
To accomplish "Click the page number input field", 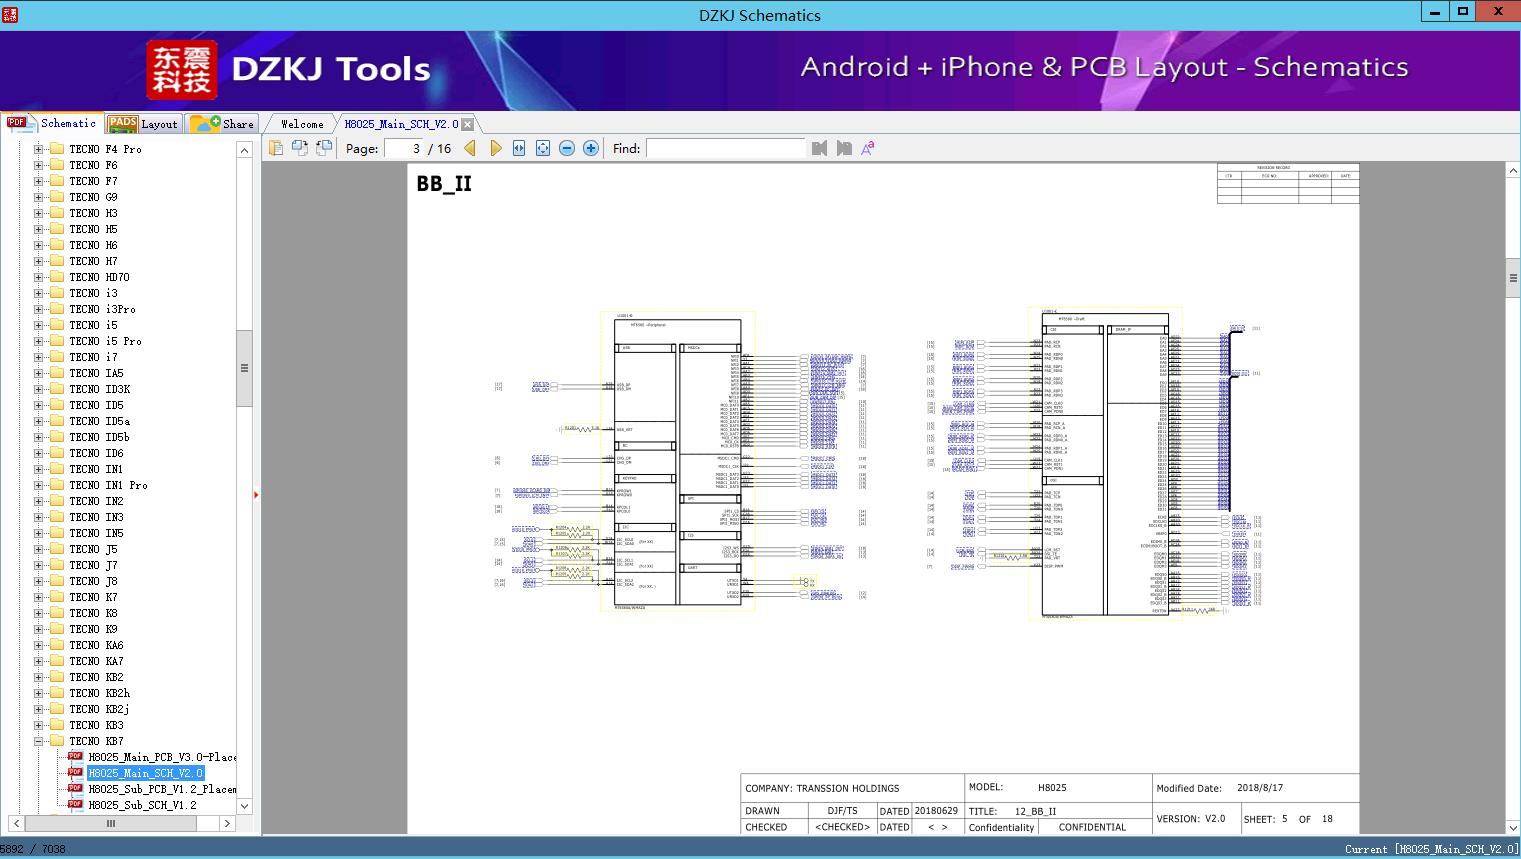I will pos(402,148).
